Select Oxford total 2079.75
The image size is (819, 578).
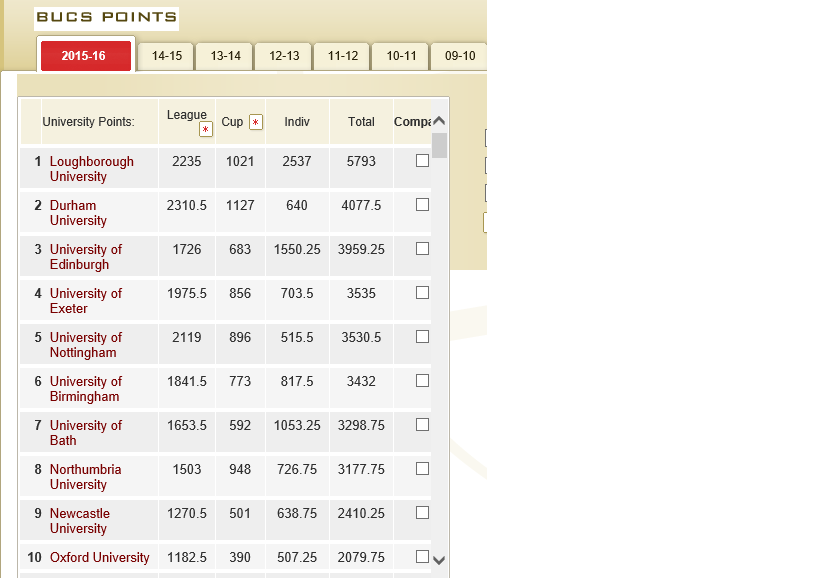tap(361, 557)
